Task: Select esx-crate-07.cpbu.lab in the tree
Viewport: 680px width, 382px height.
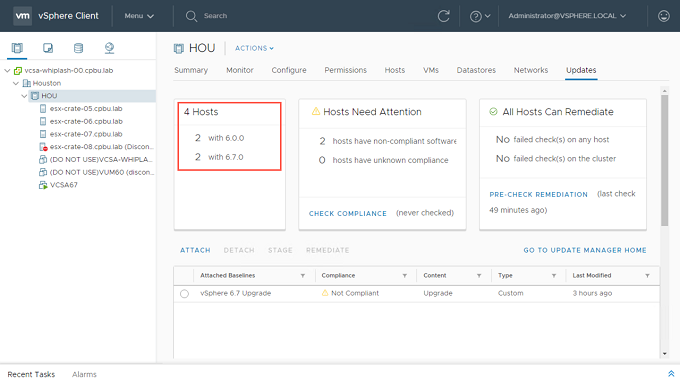Action: [x=86, y=134]
